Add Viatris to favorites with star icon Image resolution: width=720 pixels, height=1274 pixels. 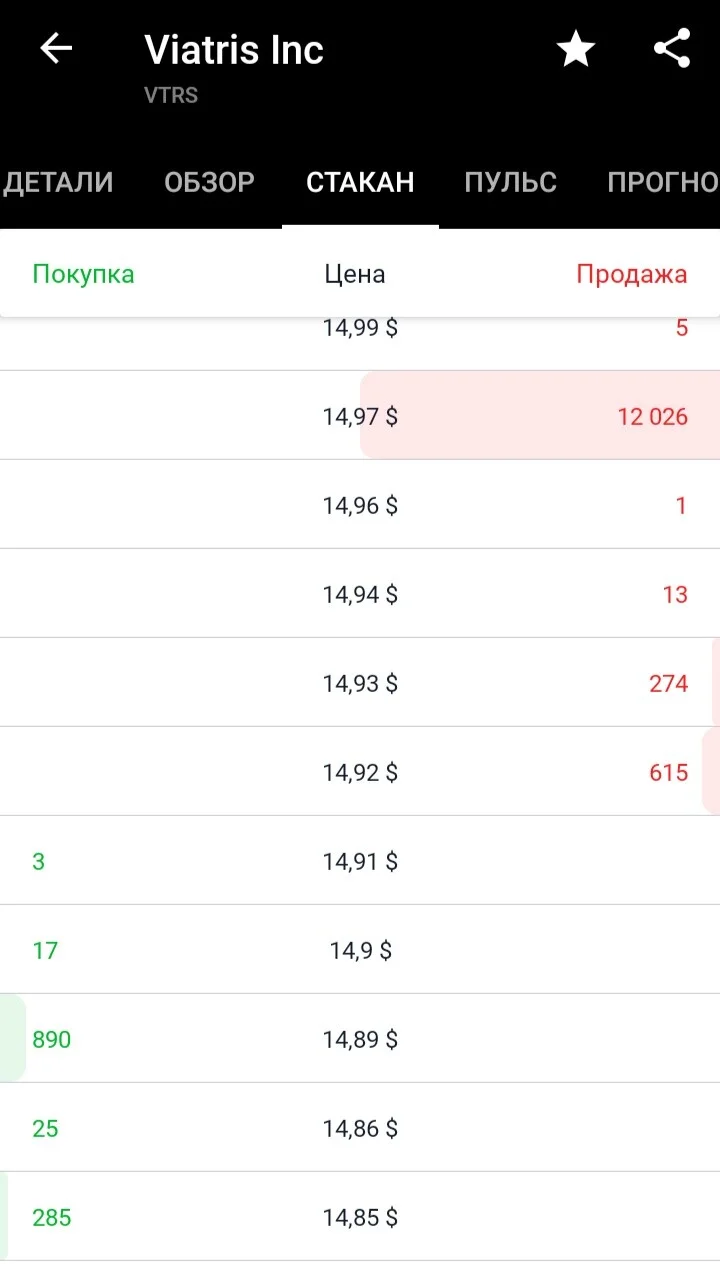(576, 49)
